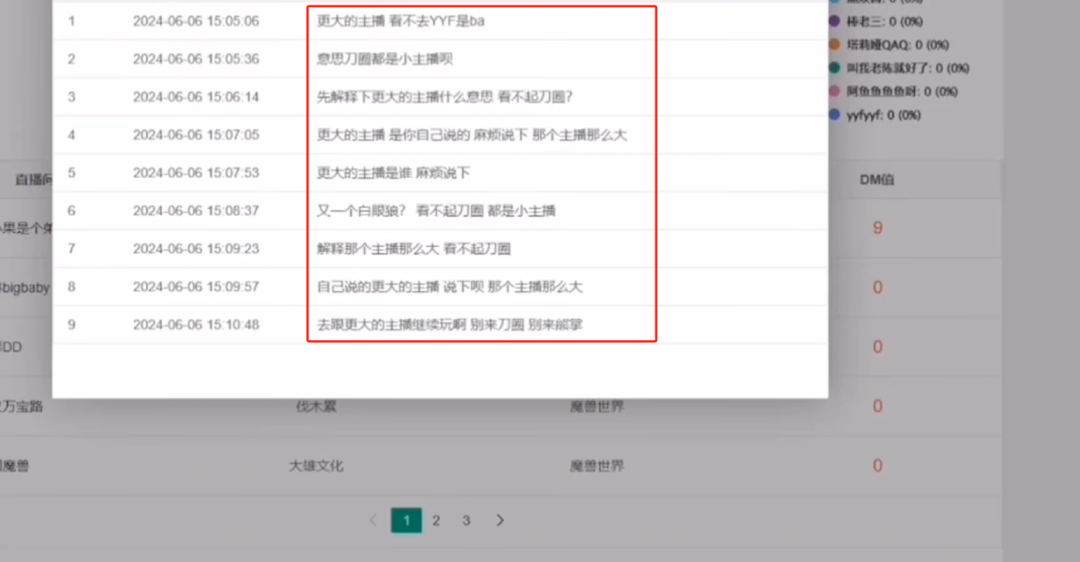Click timestamp 2024-06-06 15:09:23
This screenshot has height=562, width=1080.
point(196,249)
